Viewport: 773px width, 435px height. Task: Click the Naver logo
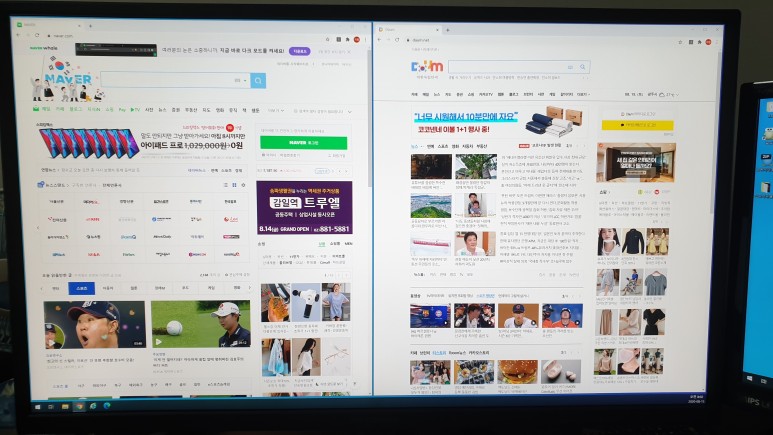click(69, 79)
